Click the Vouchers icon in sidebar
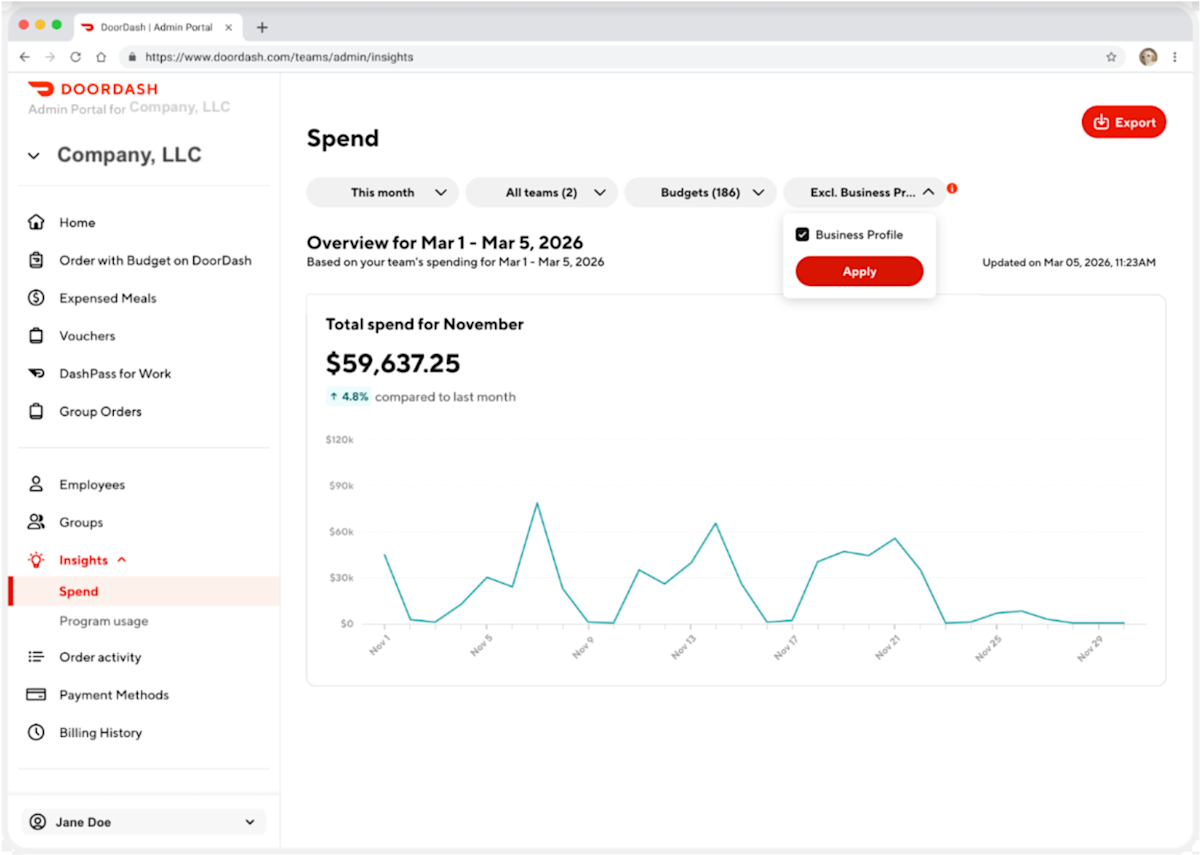The height and width of the screenshot is (855, 1200). (36, 336)
